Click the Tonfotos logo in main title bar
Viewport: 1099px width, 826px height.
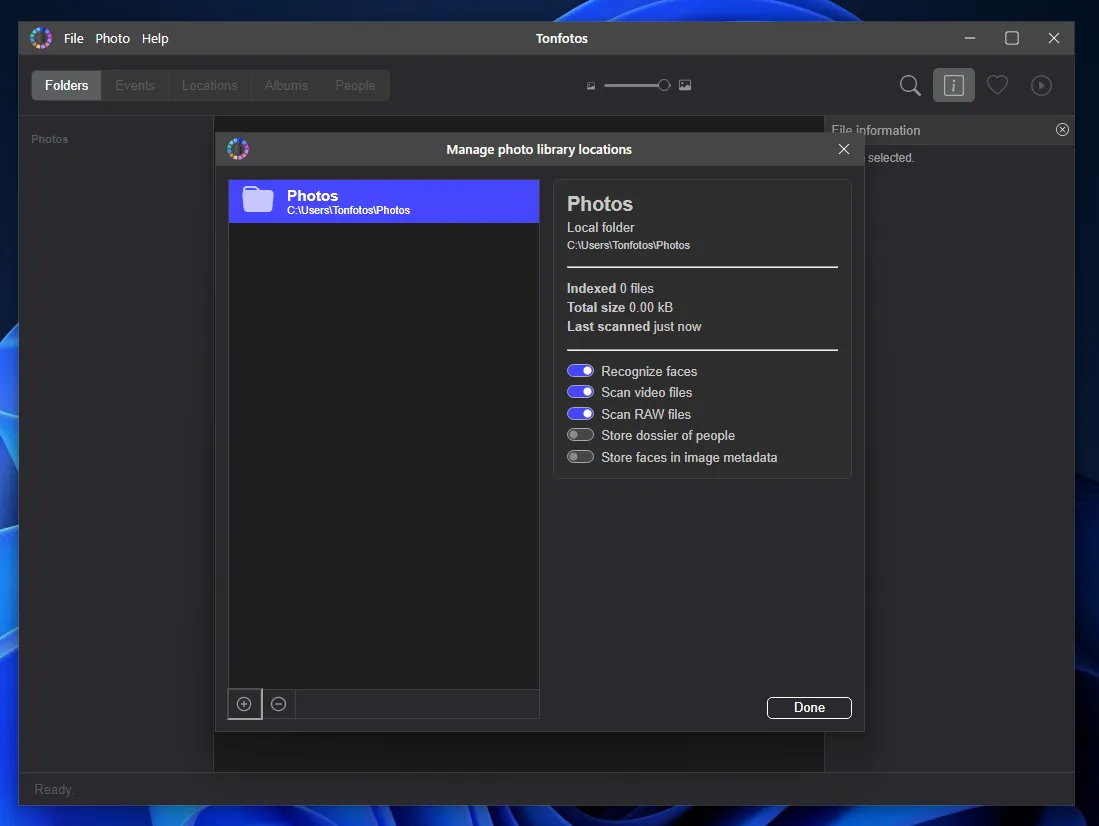tap(41, 38)
